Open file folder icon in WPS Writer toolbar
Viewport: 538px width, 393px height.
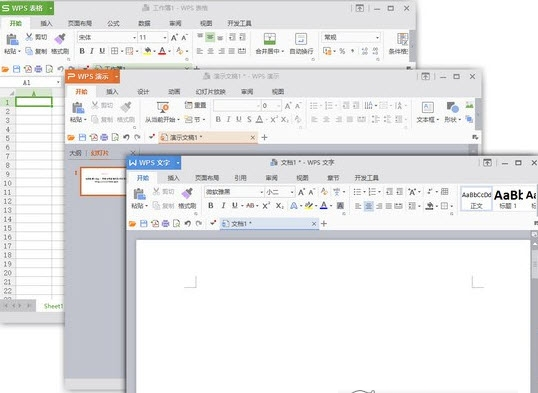tap(132, 224)
